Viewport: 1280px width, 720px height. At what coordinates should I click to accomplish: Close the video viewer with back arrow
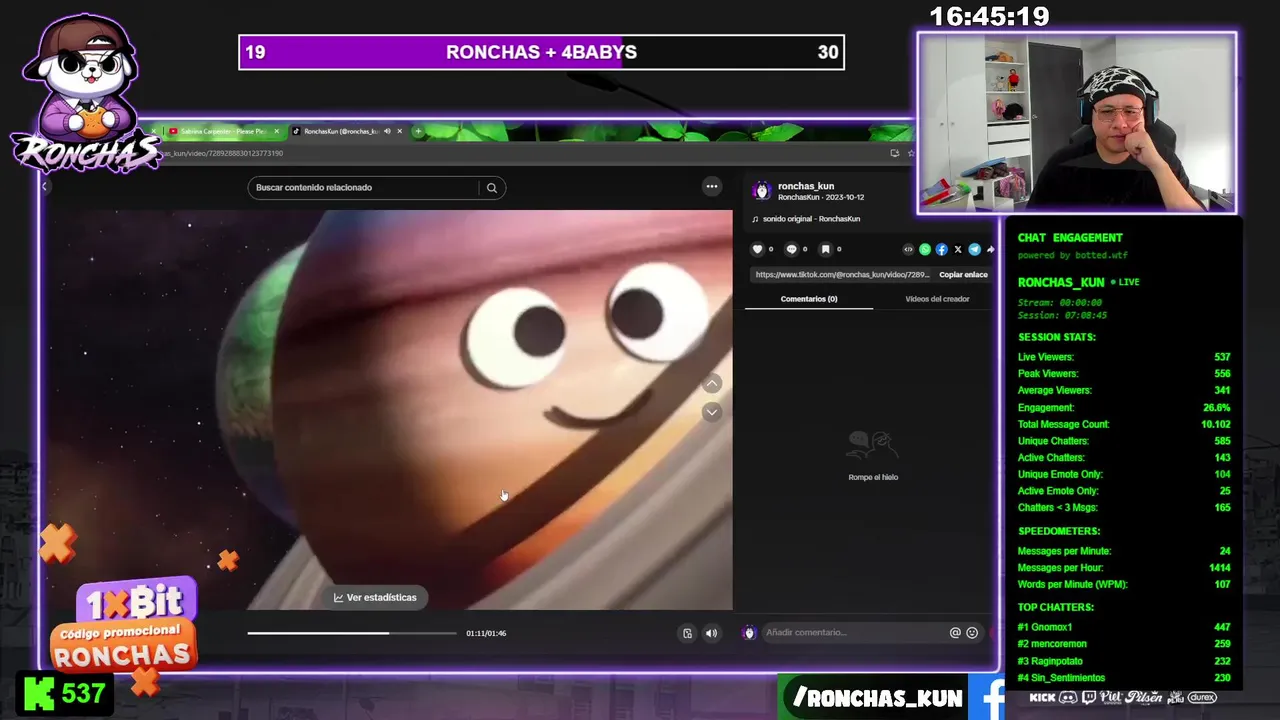pyautogui.click(x=44, y=186)
